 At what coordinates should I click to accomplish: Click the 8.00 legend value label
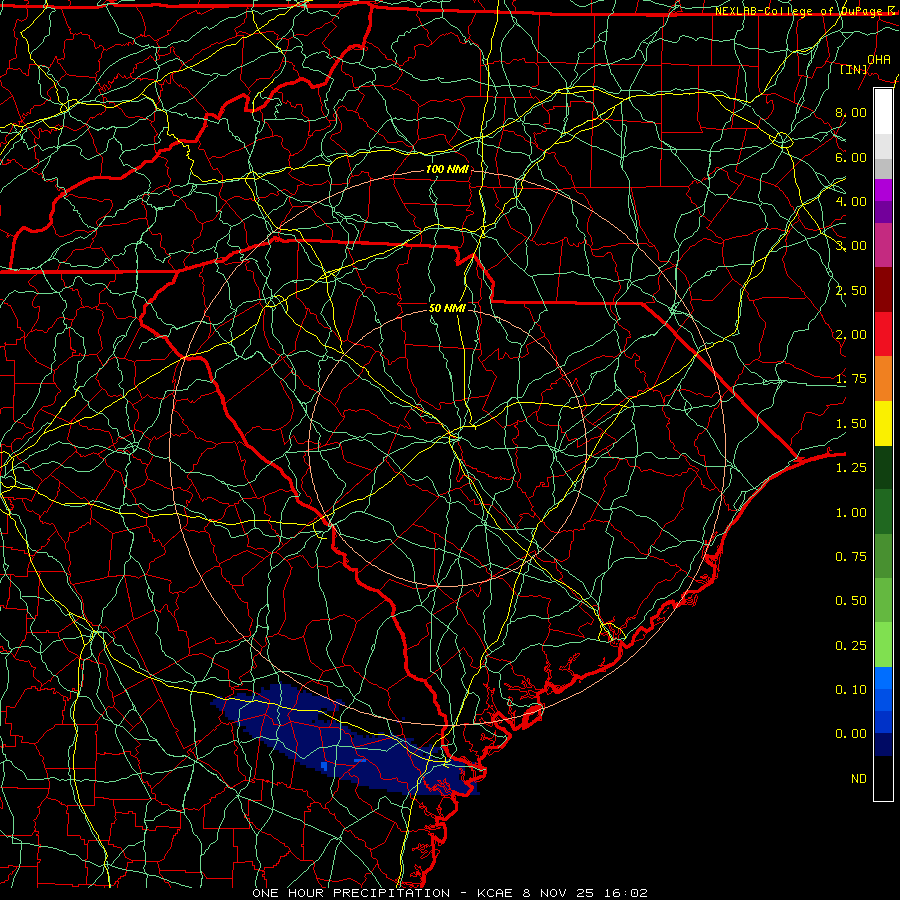tap(851, 112)
